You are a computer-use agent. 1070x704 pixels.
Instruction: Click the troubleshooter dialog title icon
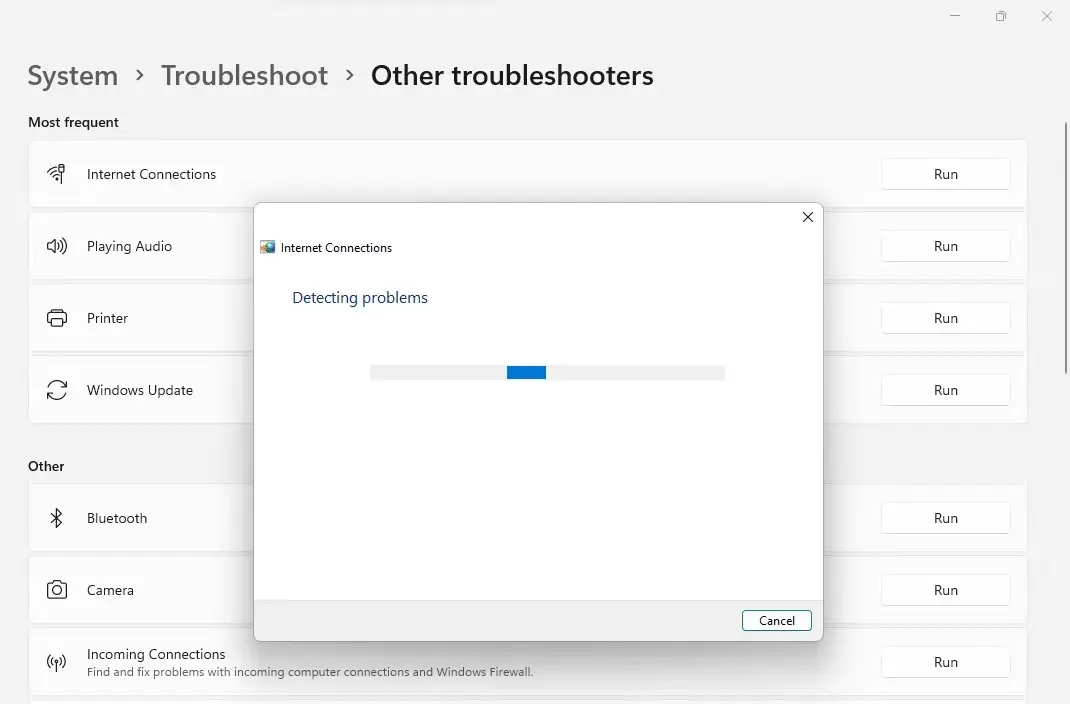268,248
